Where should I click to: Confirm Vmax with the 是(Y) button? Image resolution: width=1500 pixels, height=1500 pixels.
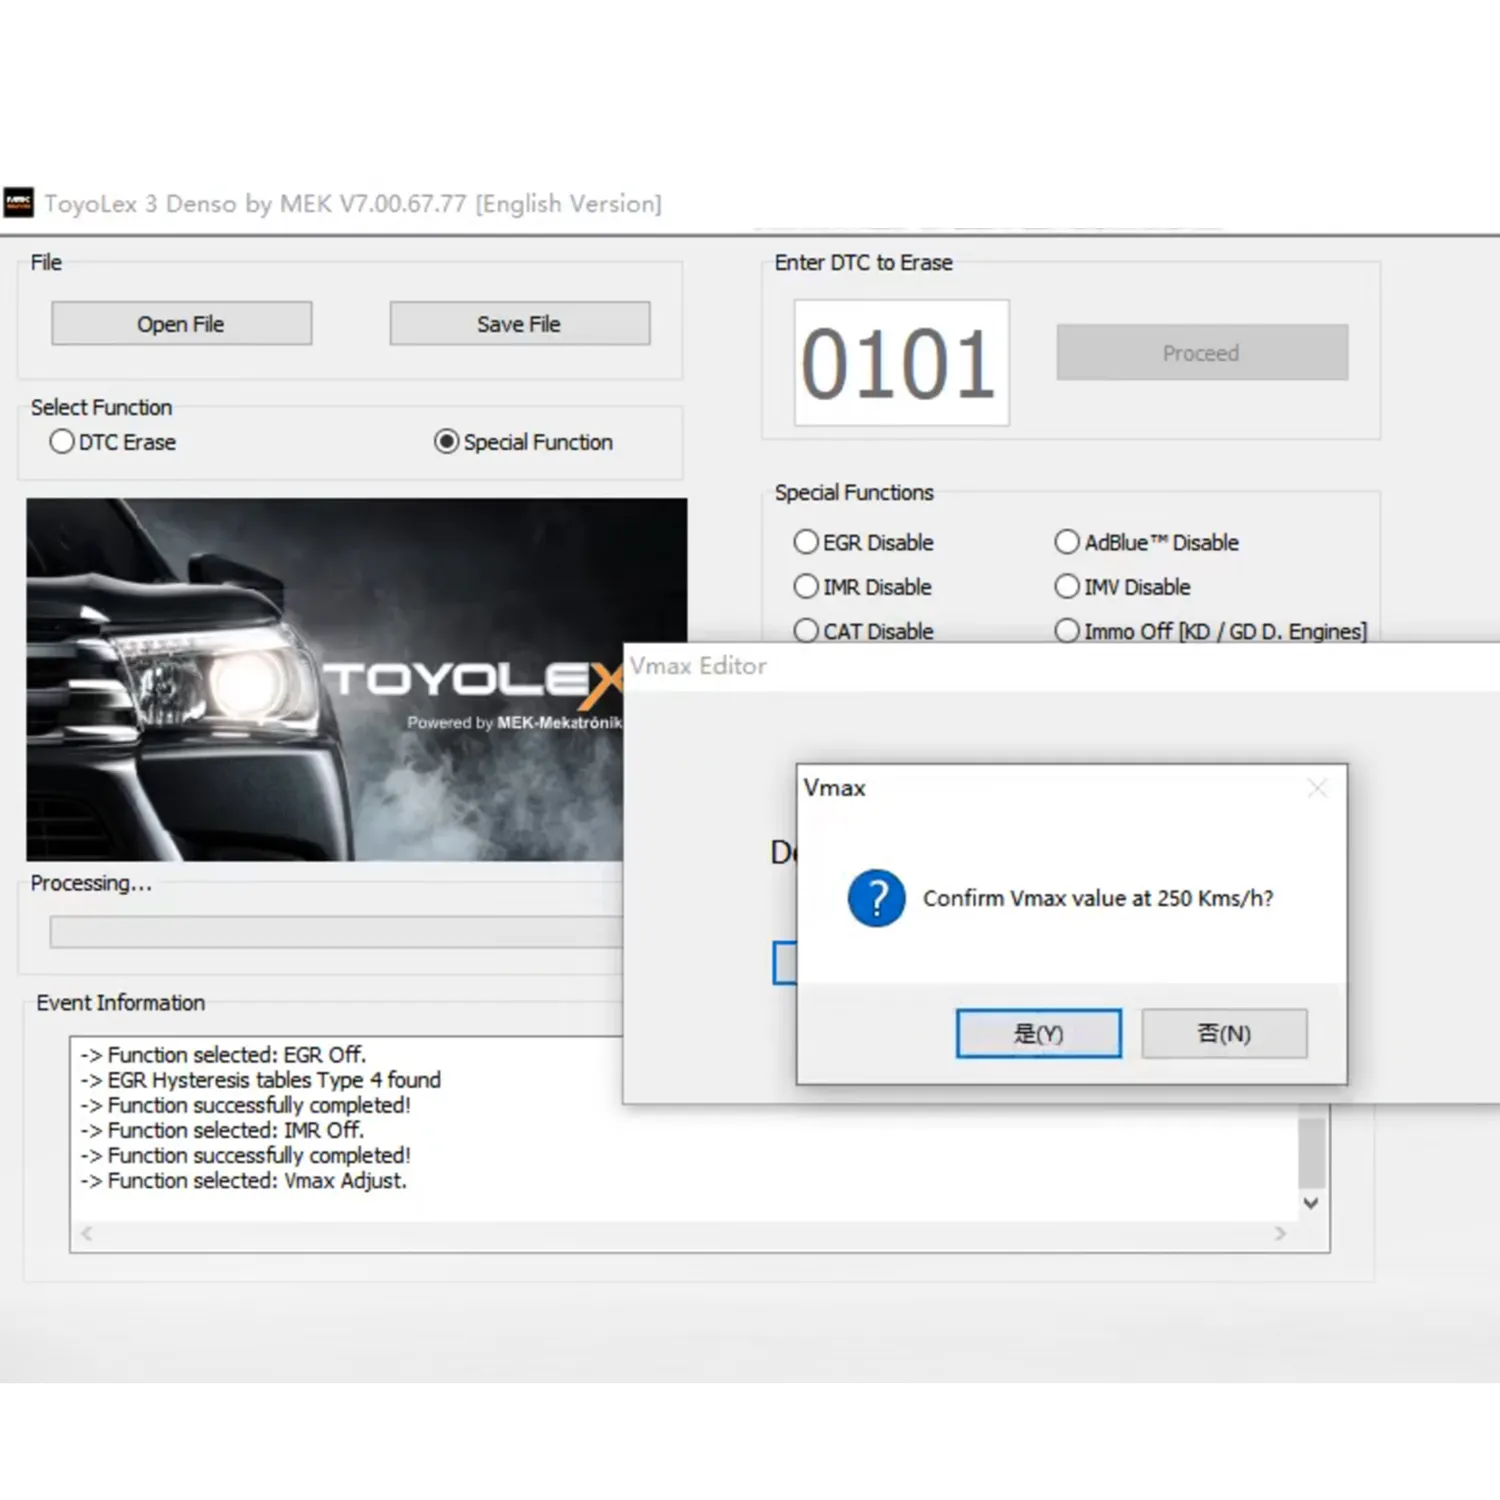pyautogui.click(x=1038, y=1033)
